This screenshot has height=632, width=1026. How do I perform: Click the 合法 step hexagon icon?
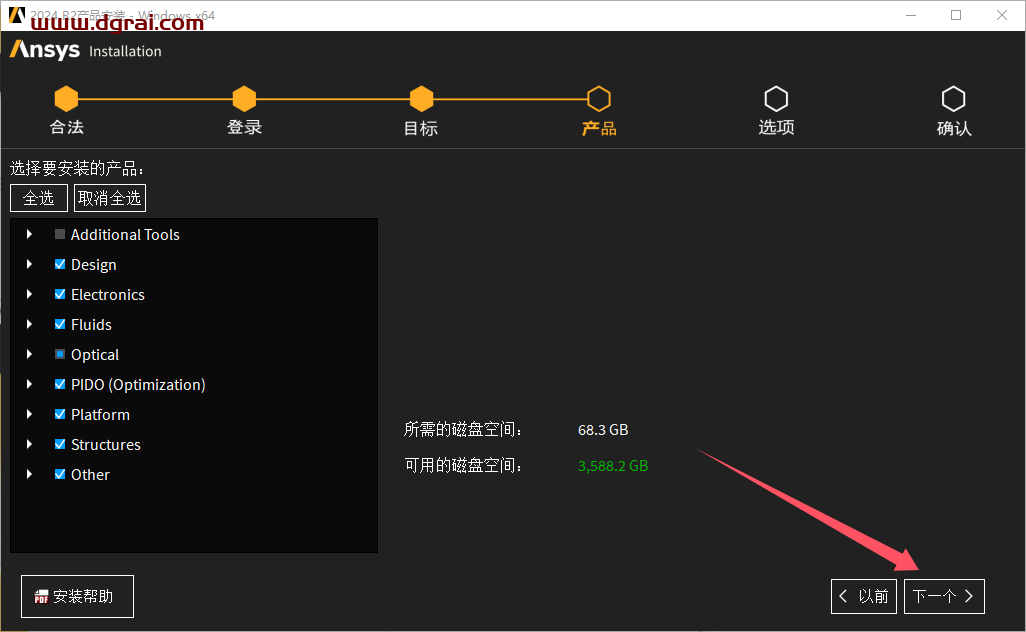pos(66,99)
